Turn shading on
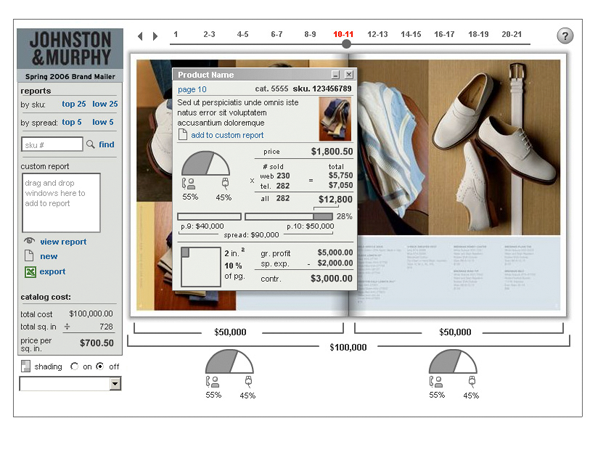This screenshot has width=600, height=450. (x=74, y=367)
